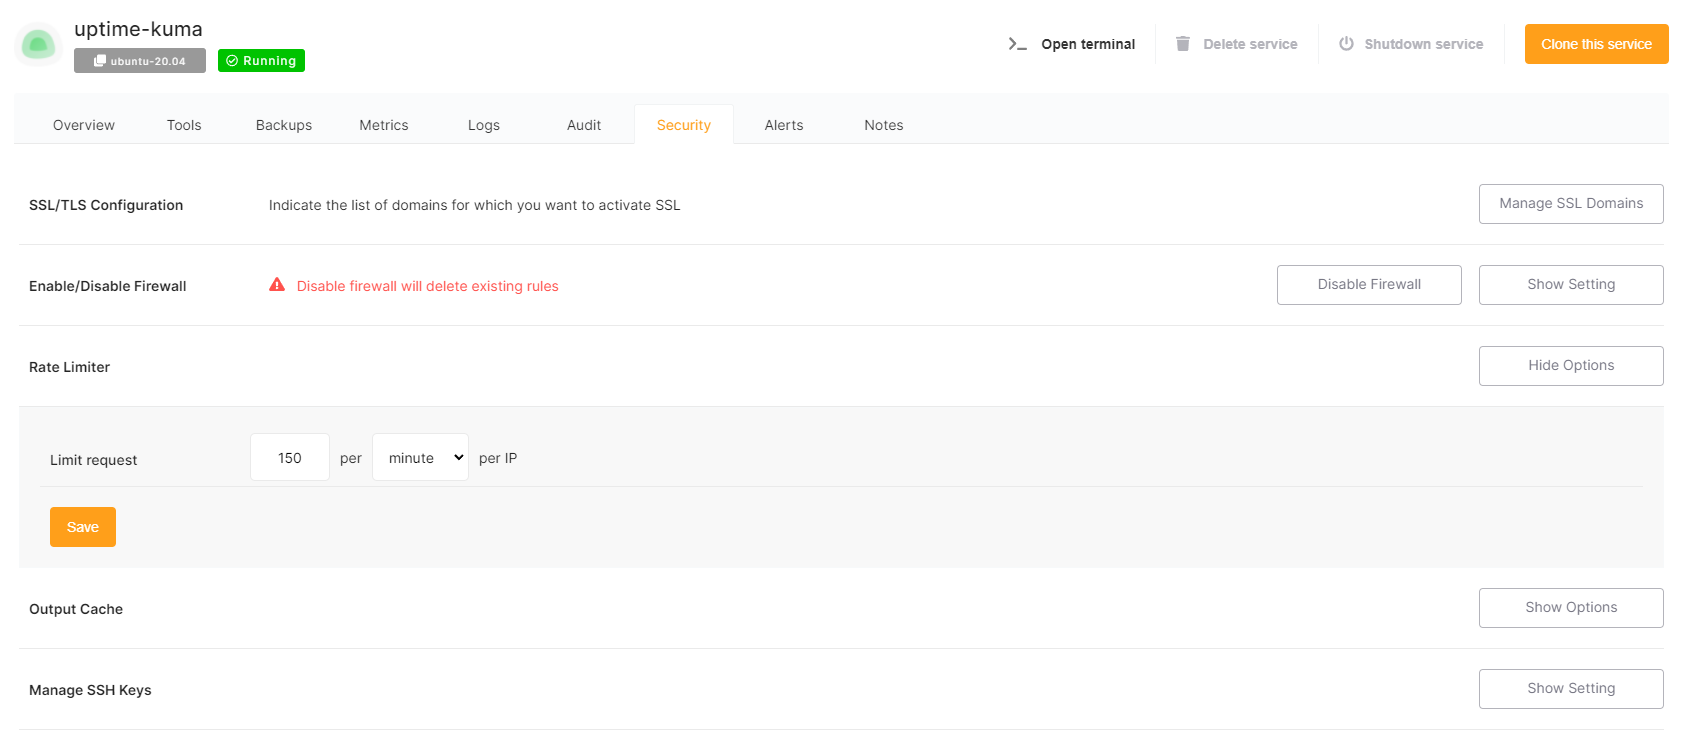This screenshot has height=750, width=1683.
Task: Show setting for Manage SSH Keys
Action: (1570, 689)
